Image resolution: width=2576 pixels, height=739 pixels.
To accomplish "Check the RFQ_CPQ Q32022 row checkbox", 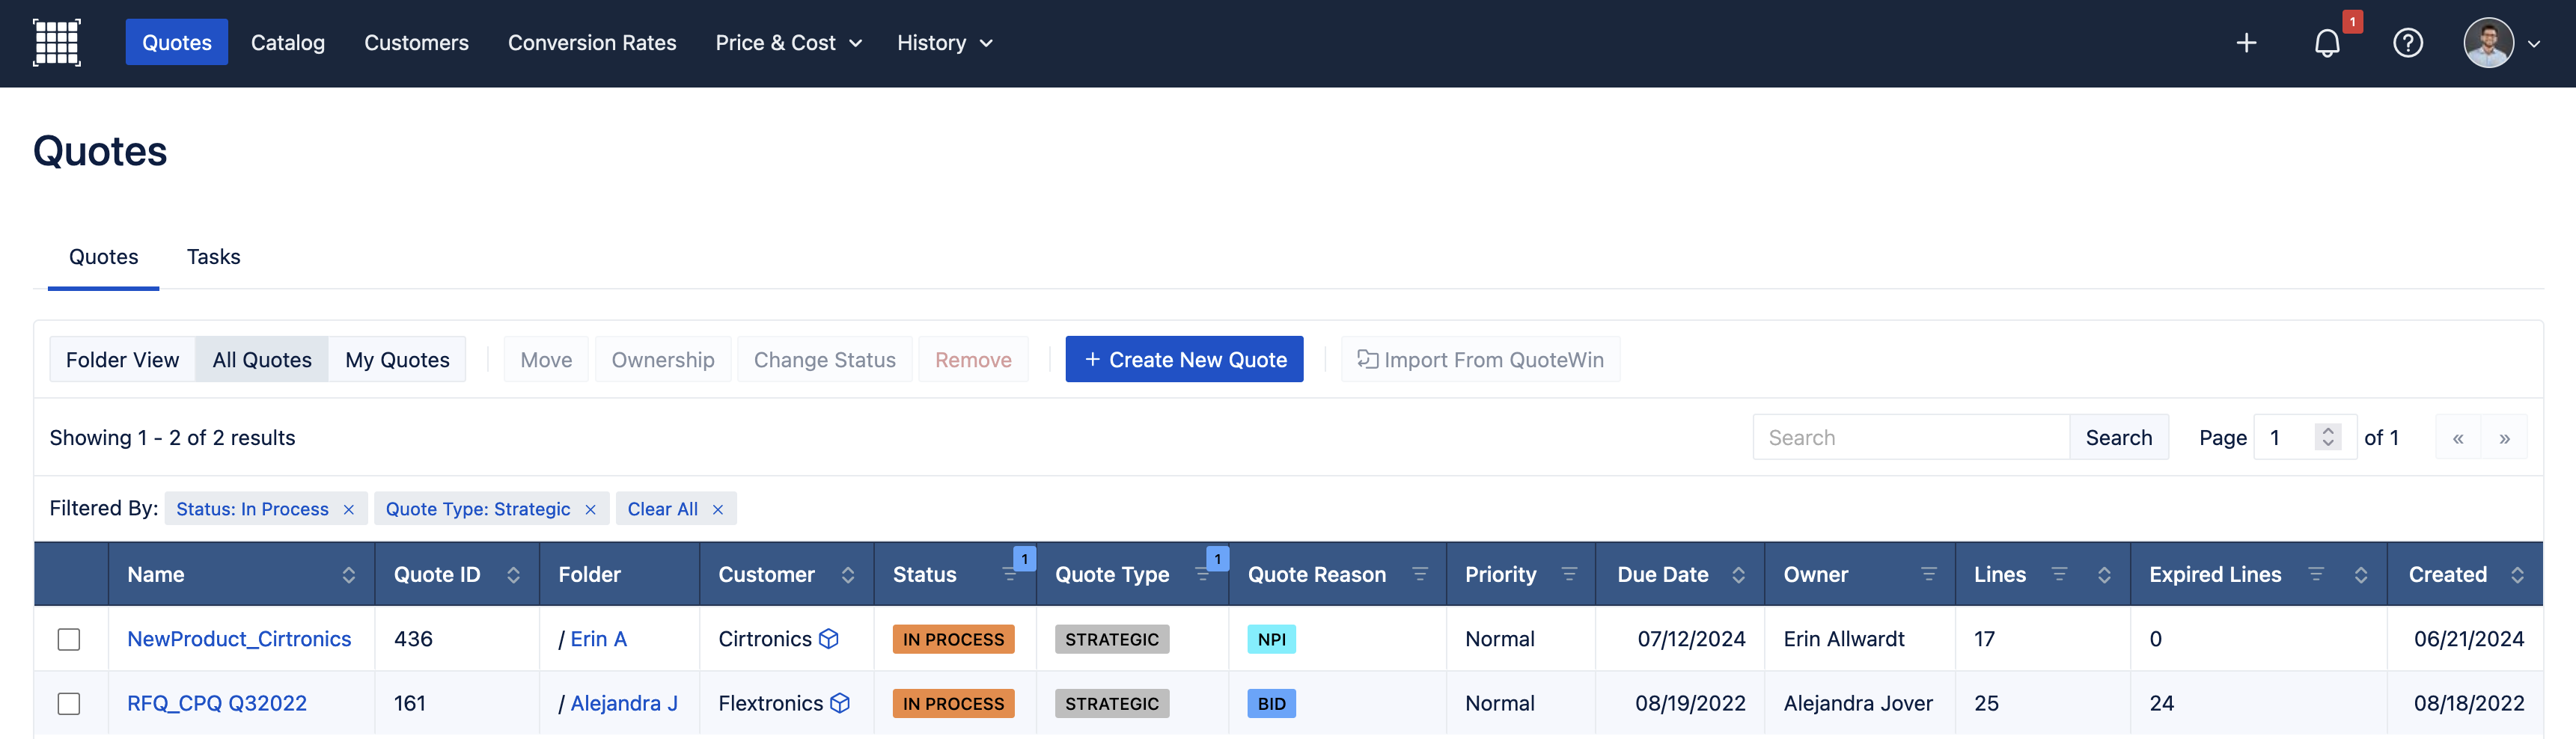I will click(69, 704).
